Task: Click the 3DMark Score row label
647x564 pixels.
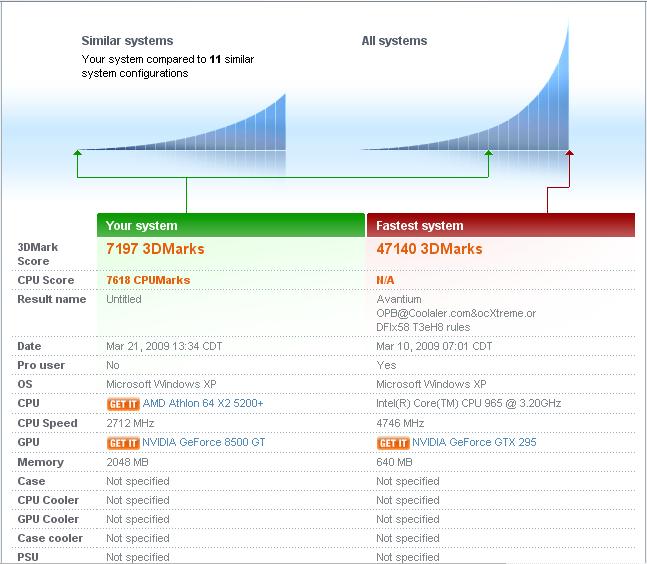Action: [x=38, y=254]
